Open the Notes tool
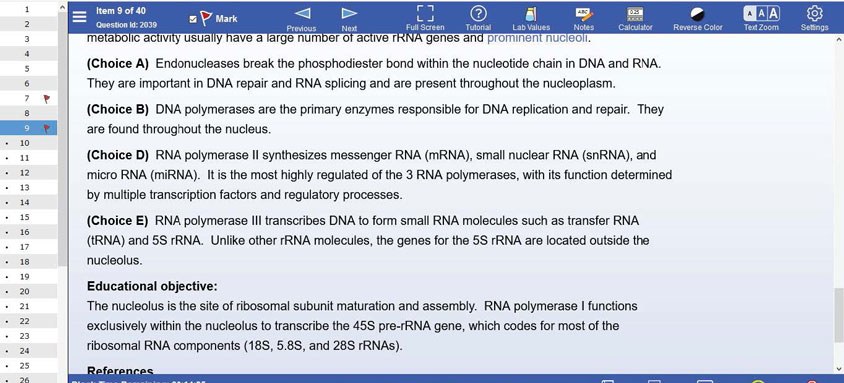The height and width of the screenshot is (383, 844). coord(583,18)
